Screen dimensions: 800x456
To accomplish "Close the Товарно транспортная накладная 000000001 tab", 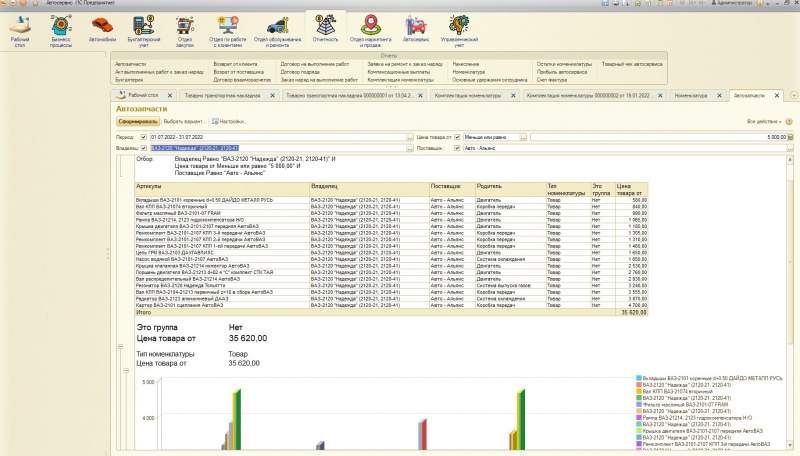I will [x=420, y=95].
